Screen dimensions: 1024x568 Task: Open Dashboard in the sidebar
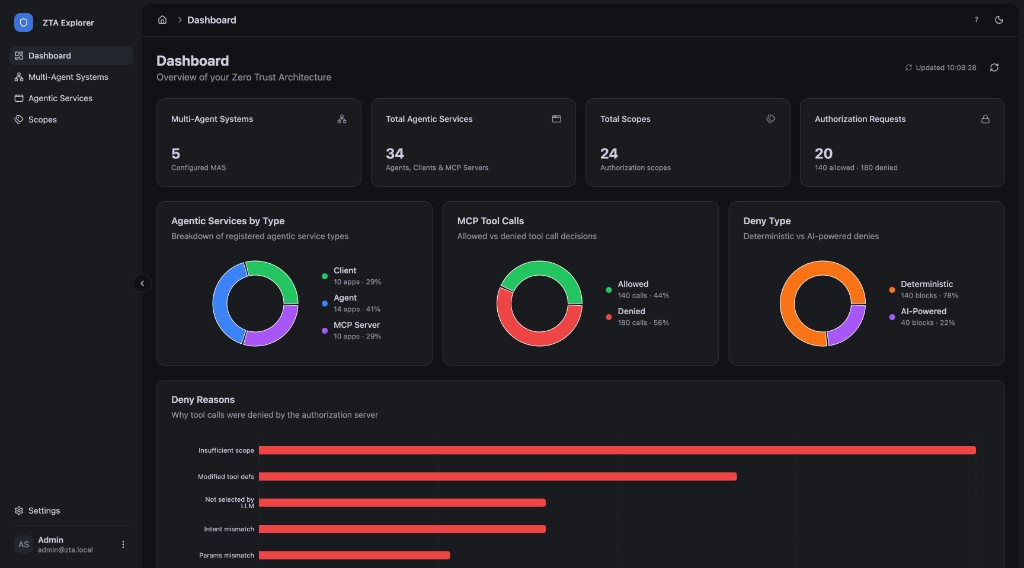[x=71, y=55]
